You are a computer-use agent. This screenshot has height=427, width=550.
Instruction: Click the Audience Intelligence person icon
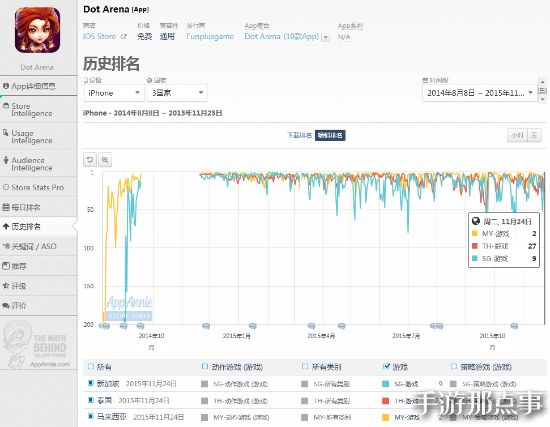[x=6, y=160]
